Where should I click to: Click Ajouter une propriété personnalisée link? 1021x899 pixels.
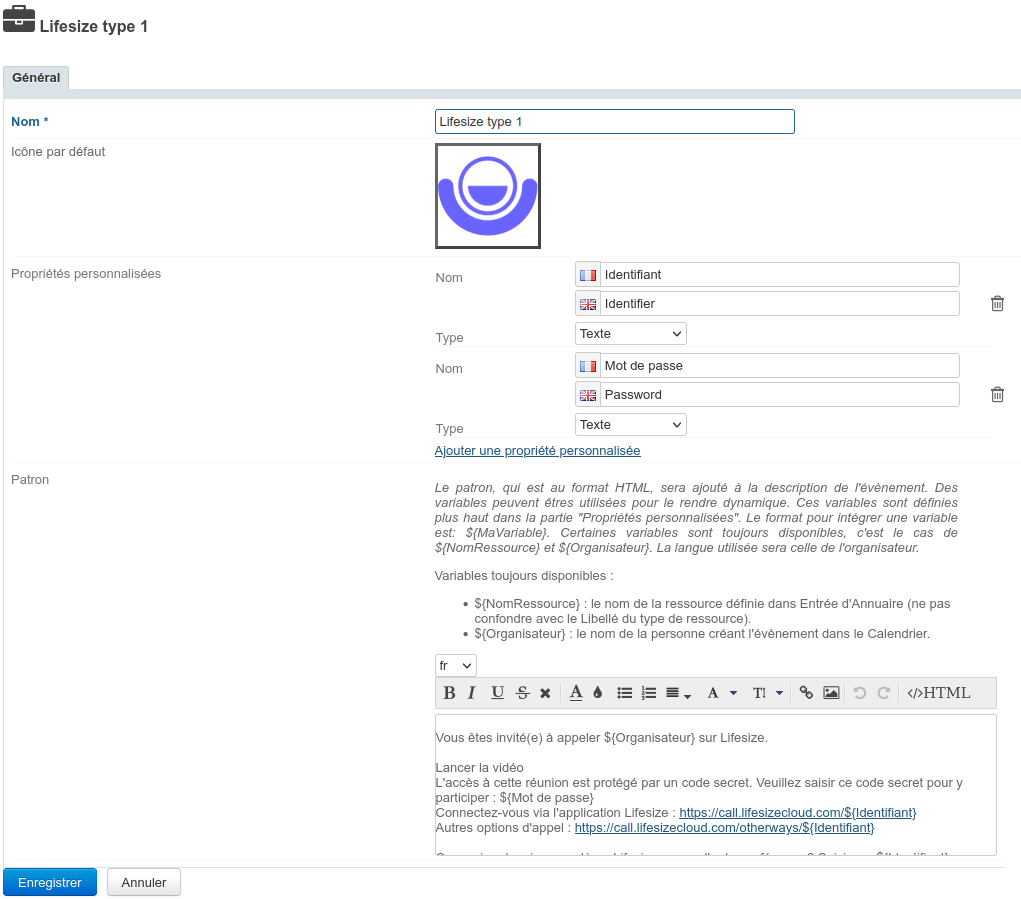click(x=537, y=451)
